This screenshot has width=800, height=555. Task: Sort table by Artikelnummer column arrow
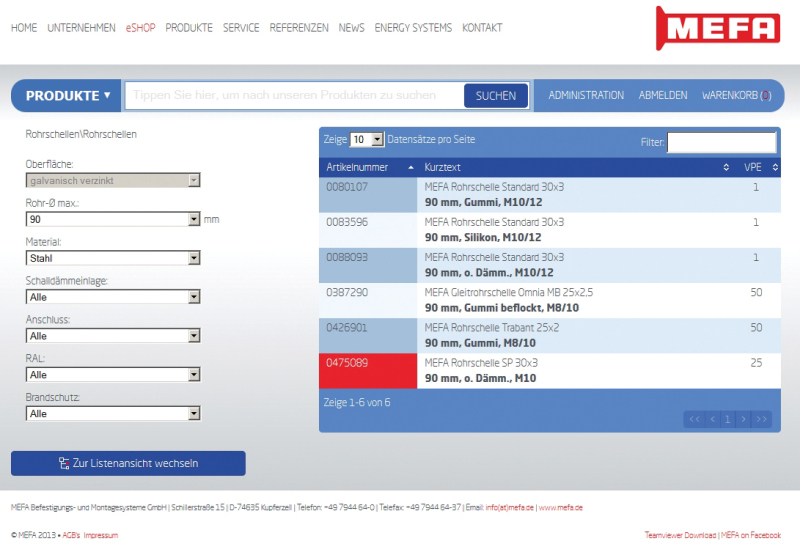click(410, 168)
